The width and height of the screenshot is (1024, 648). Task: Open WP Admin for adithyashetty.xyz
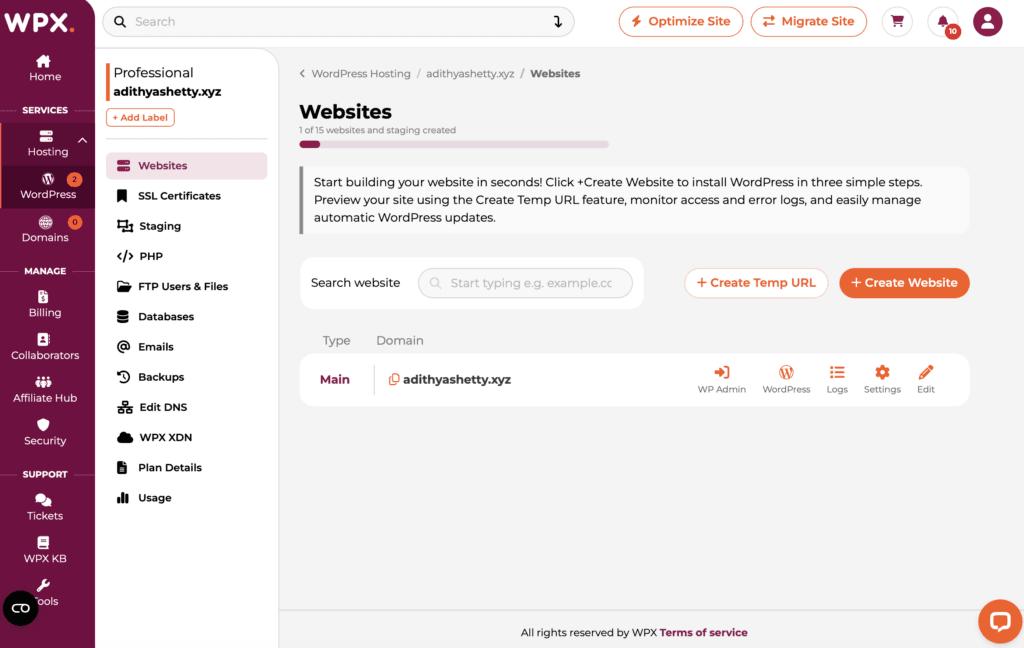click(722, 380)
